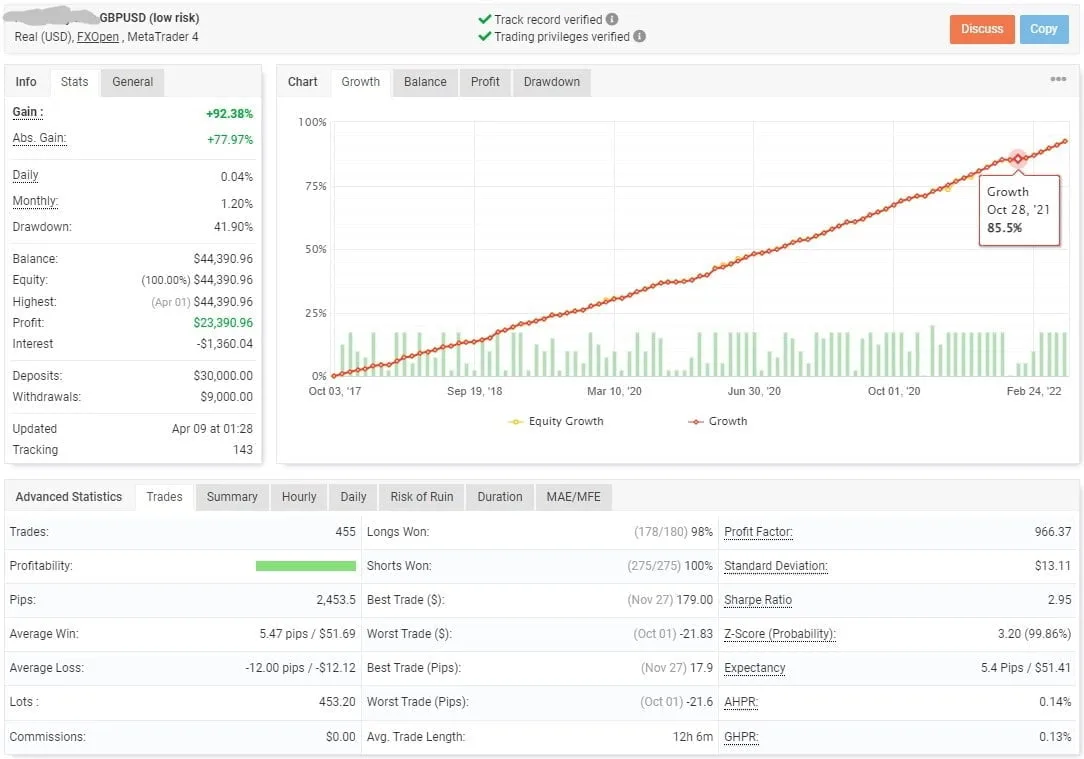The width and height of the screenshot is (1084, 759).
Task: Select the Stats tab
Action: coord(74,81)
